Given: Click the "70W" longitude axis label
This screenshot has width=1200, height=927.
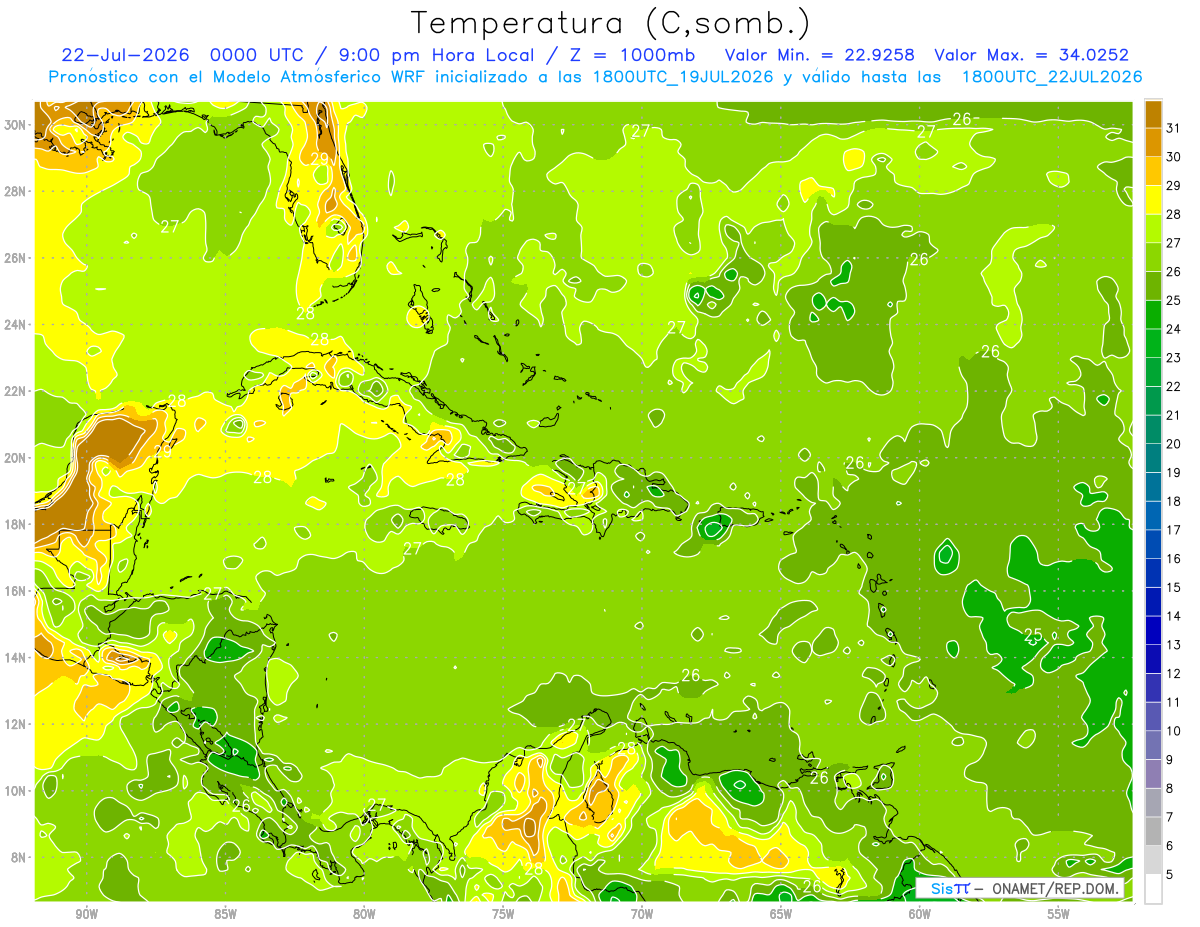Looking at the screenshot, I should (x=642, y=914).
